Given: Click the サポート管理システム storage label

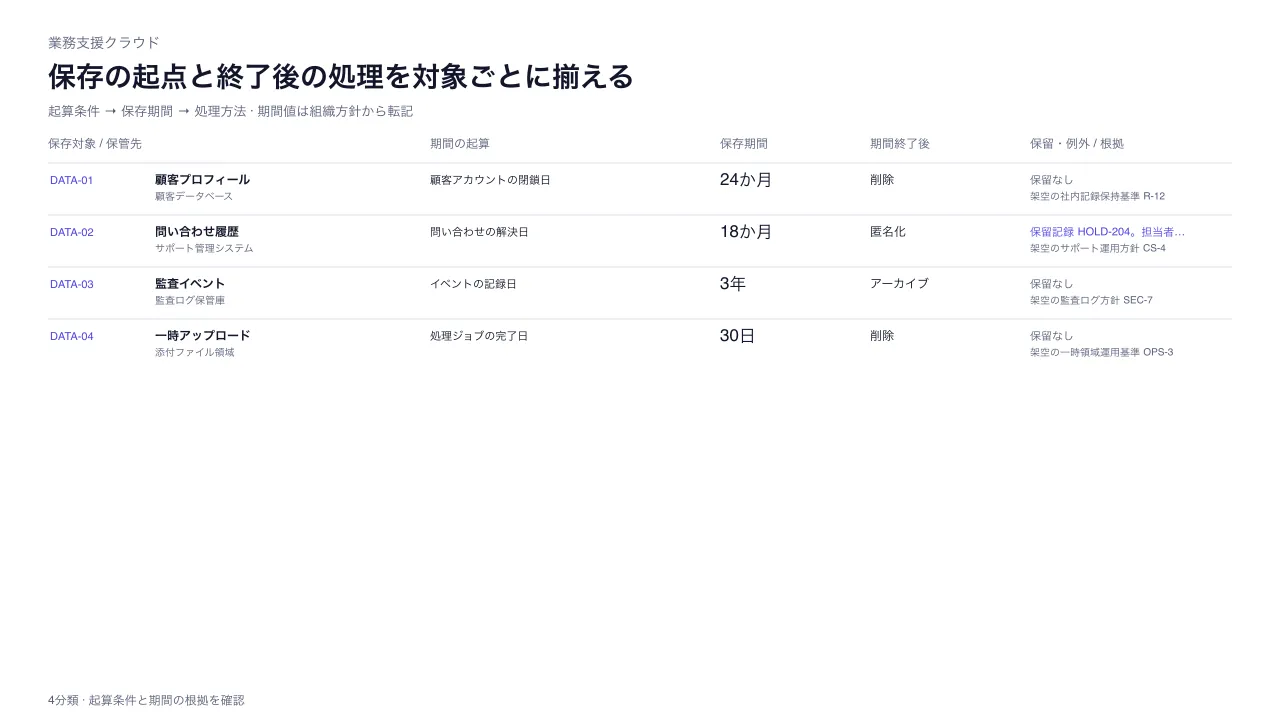Looking at the screenshot, I should click(204, 248).
